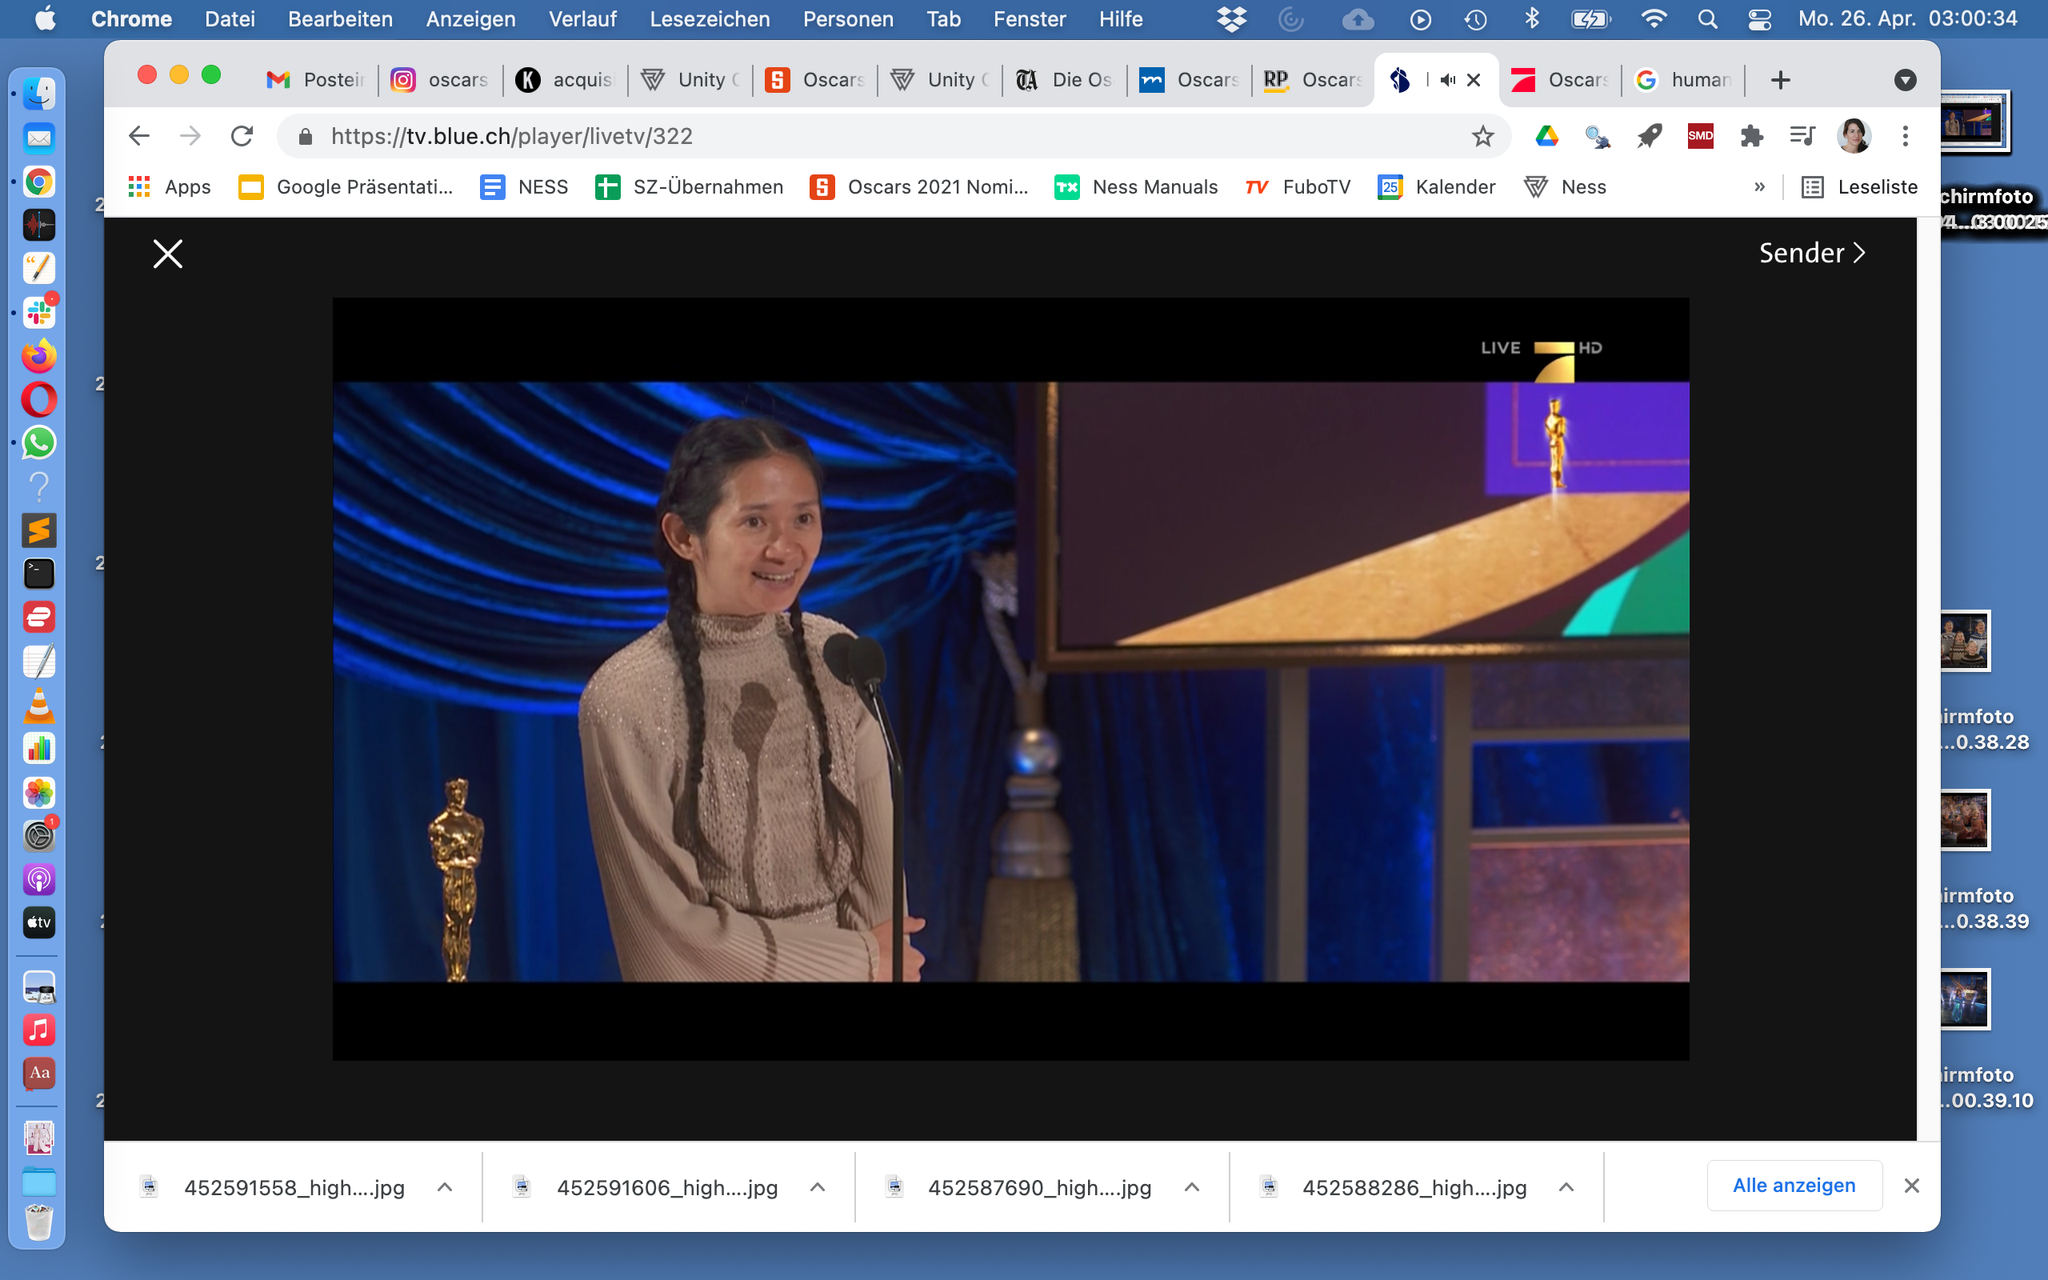
Task: Mute the playing tab's speaker icon
Action: pos(1447,80)
